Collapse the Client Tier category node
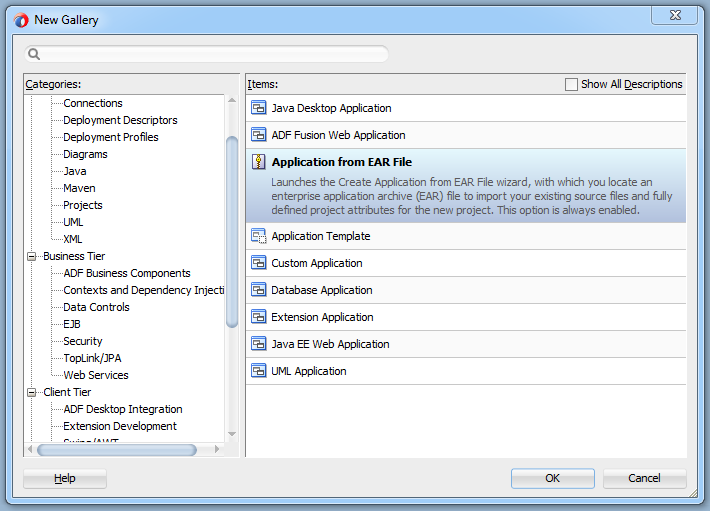Screen dimensions: 710x511 [31, 392]
